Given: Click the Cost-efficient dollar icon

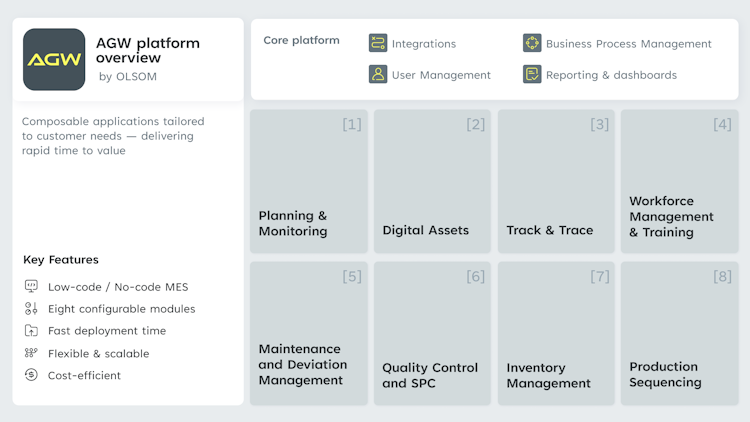Looking at the screenshot, I should 31,375.
